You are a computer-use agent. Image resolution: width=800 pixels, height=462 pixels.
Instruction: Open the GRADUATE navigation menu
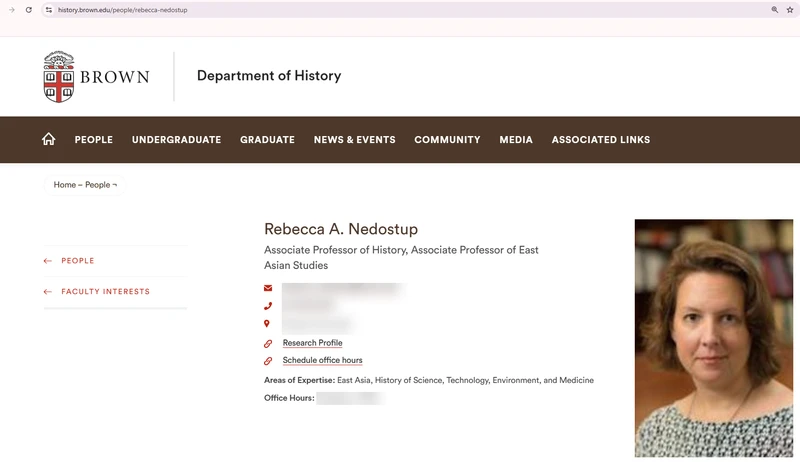click(x=267, y=140)
